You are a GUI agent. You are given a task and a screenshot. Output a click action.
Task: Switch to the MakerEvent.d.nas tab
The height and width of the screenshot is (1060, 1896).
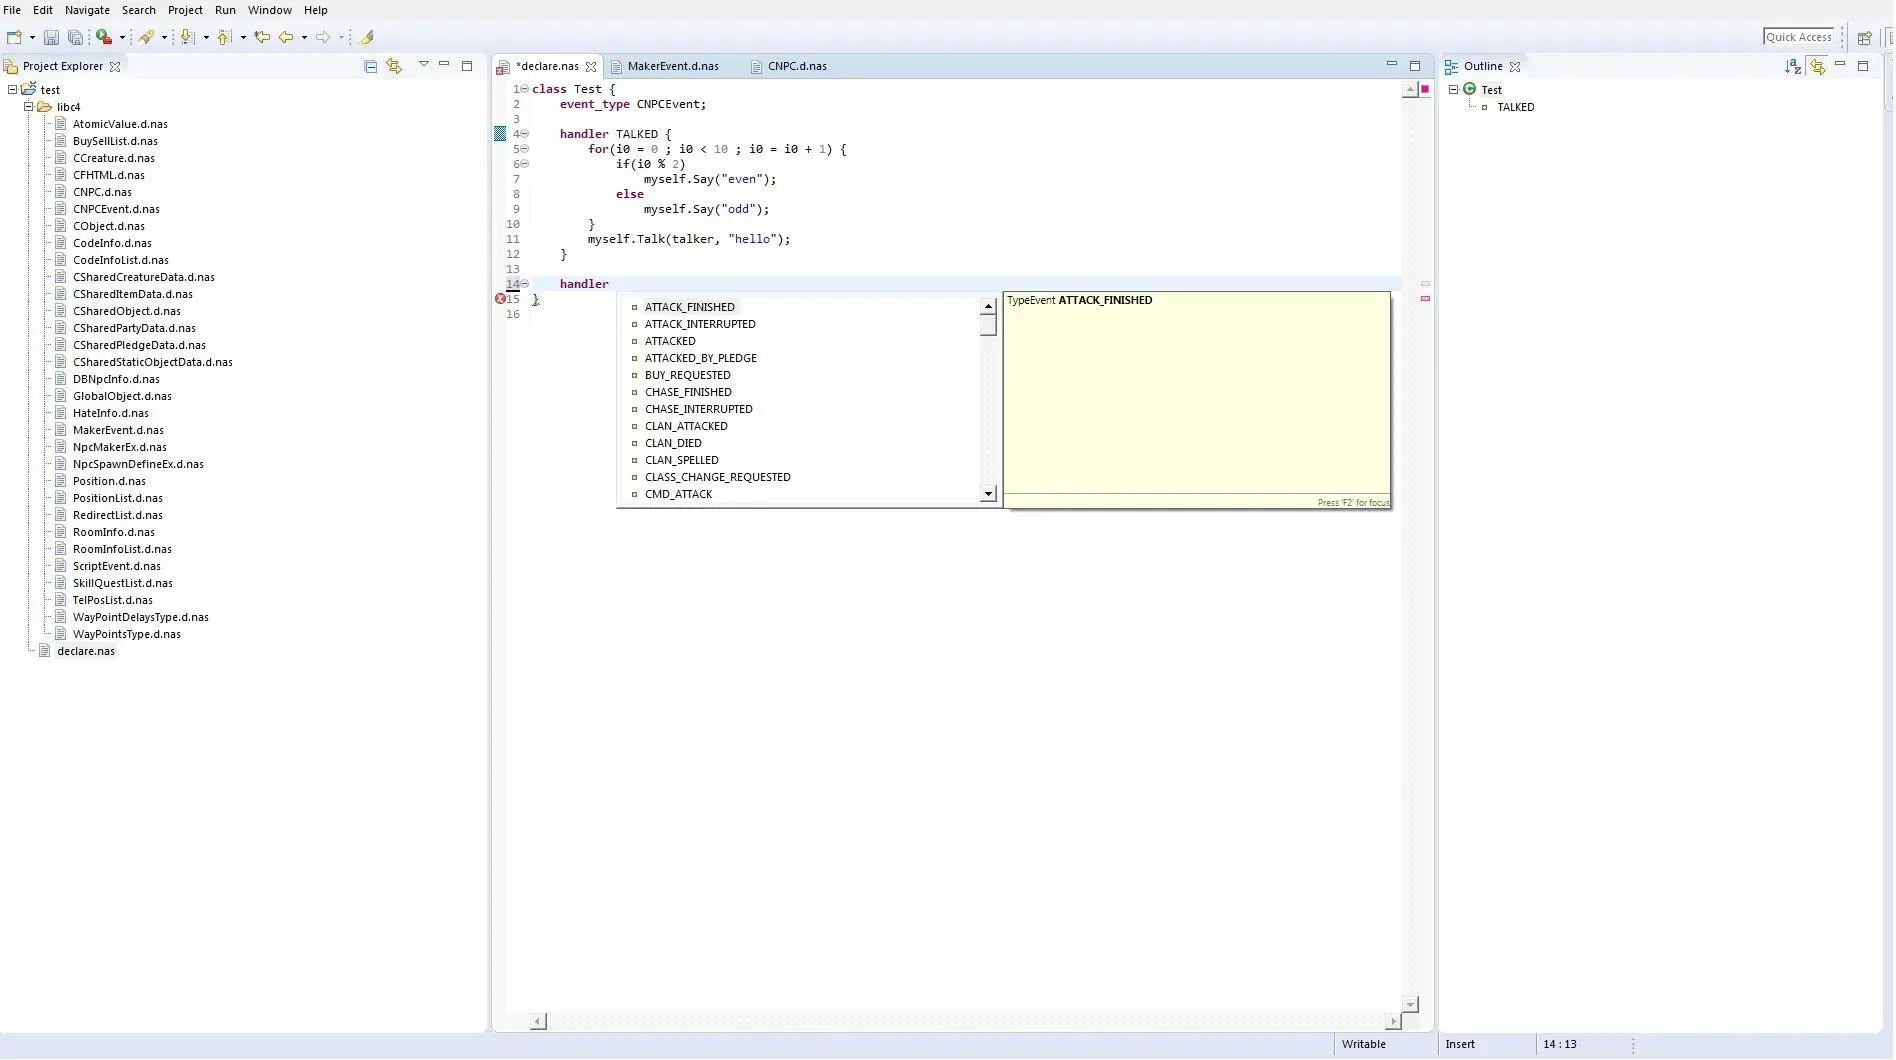(673, 66)
